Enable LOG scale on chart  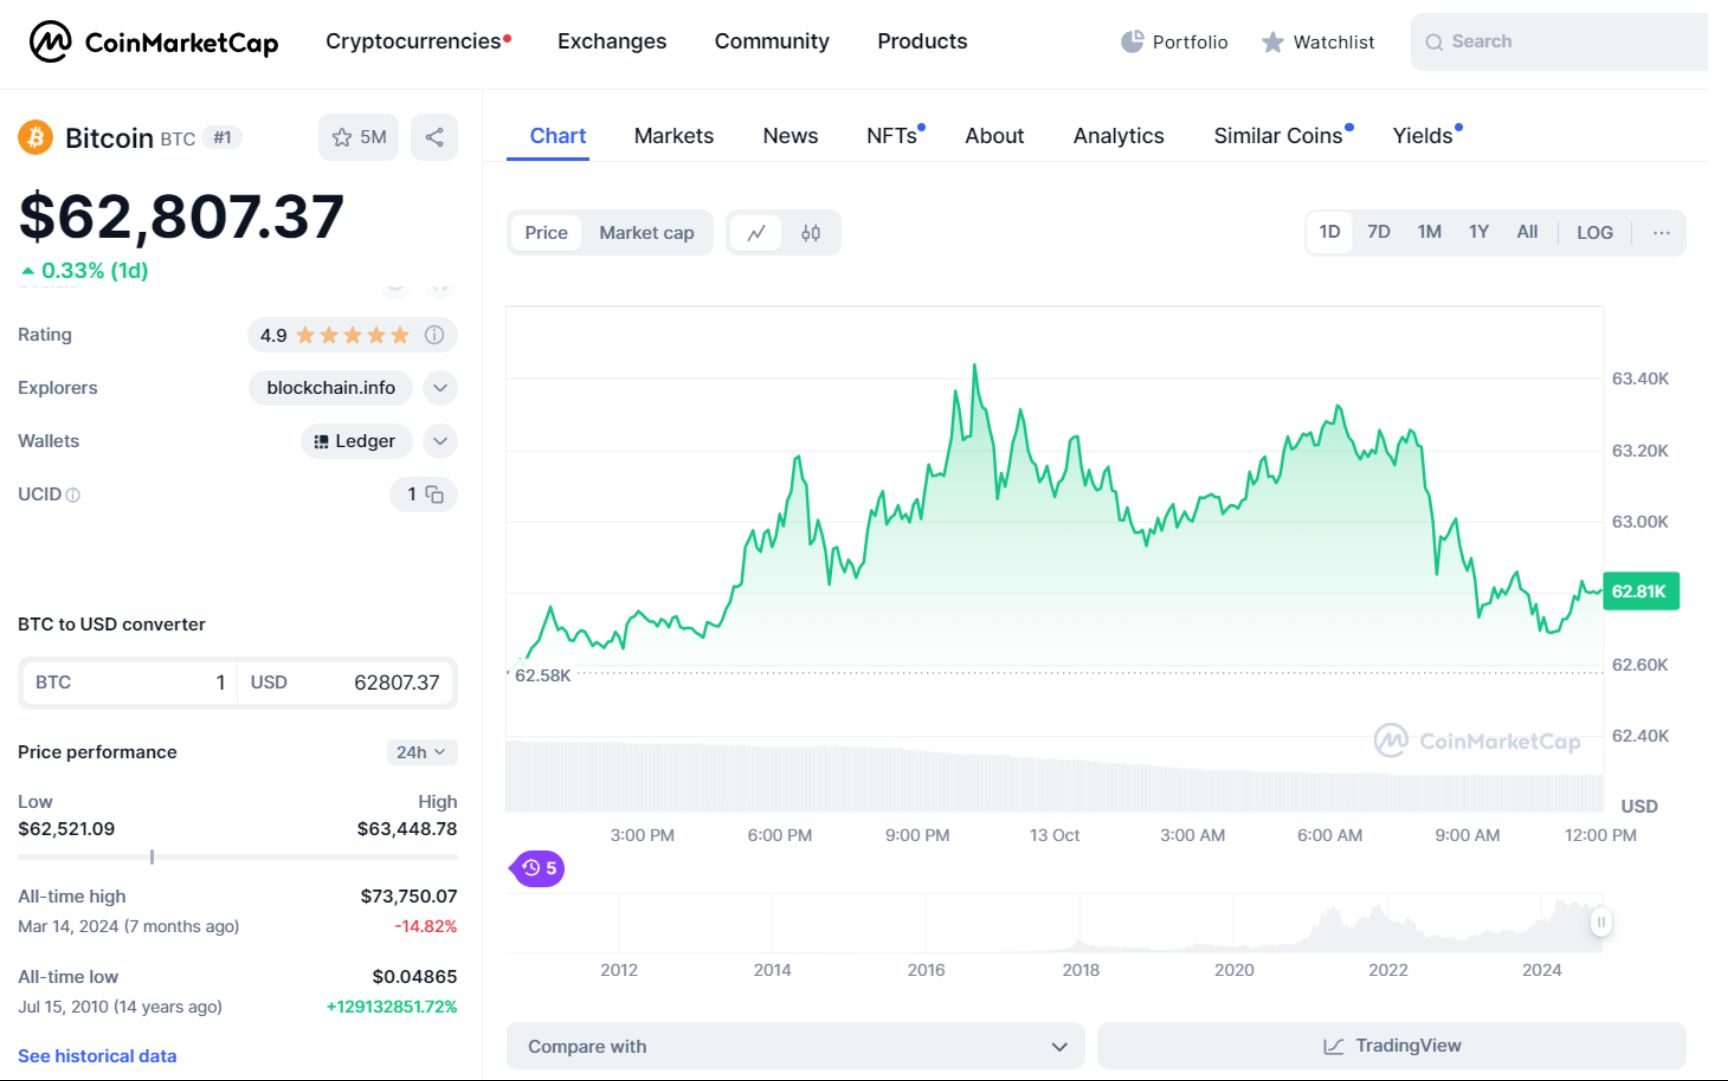coord(1594,233)
